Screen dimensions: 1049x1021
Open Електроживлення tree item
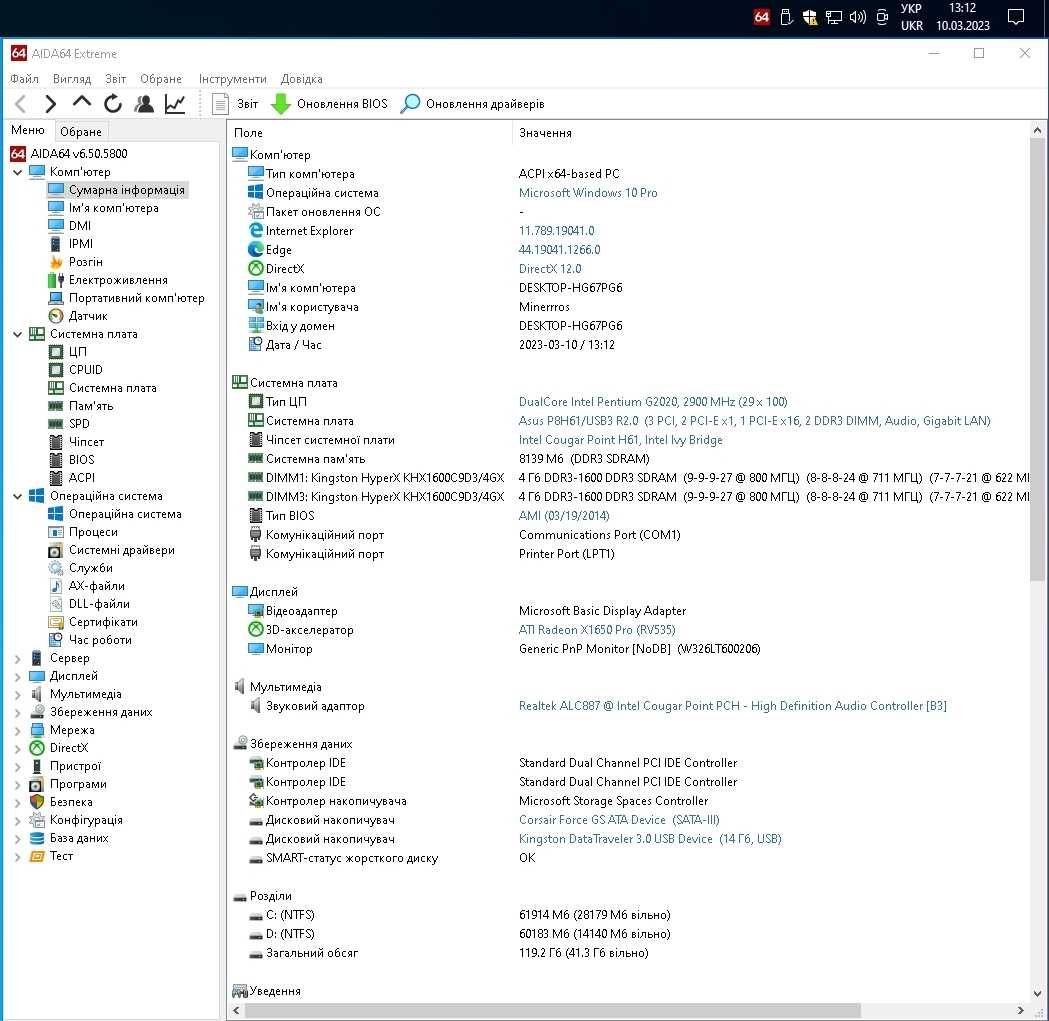(x=118, y=280)
